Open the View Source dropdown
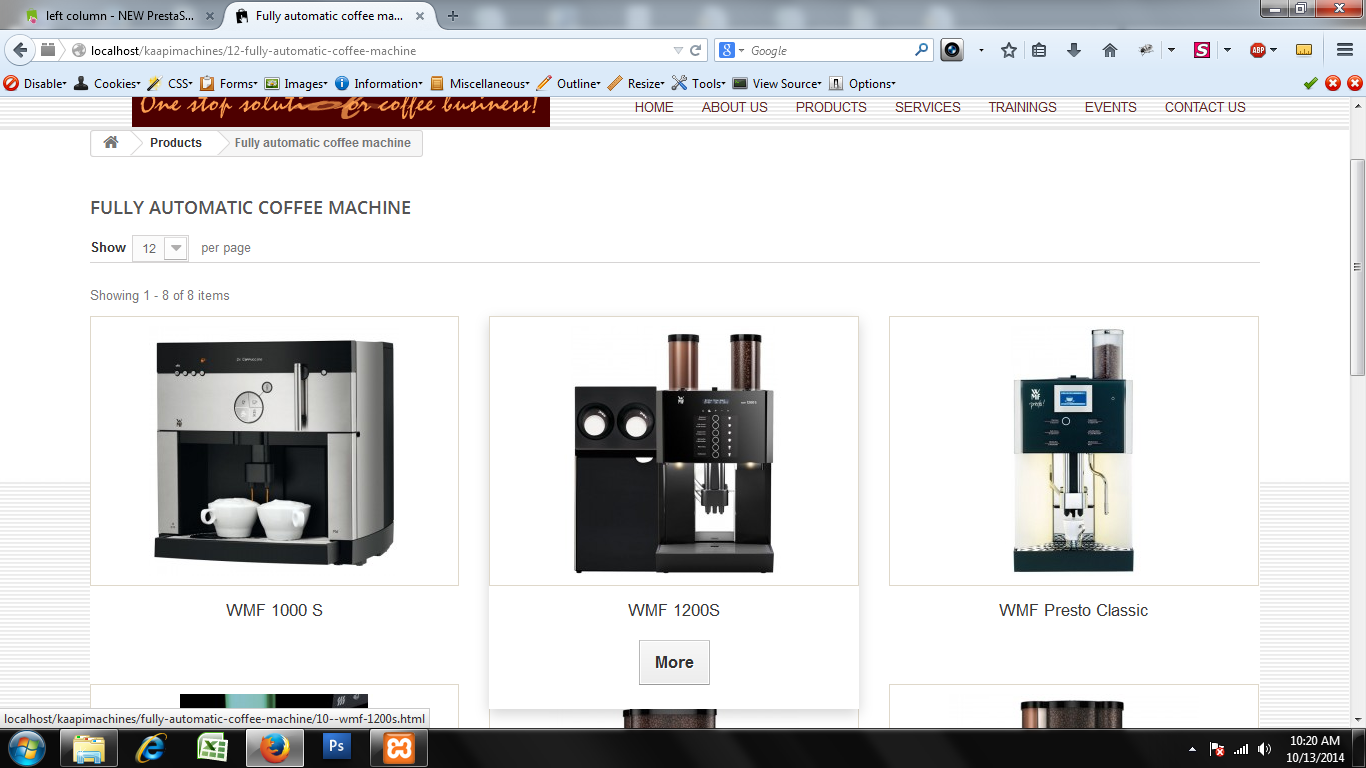1366x768 pixels. [x=777, y=84]
